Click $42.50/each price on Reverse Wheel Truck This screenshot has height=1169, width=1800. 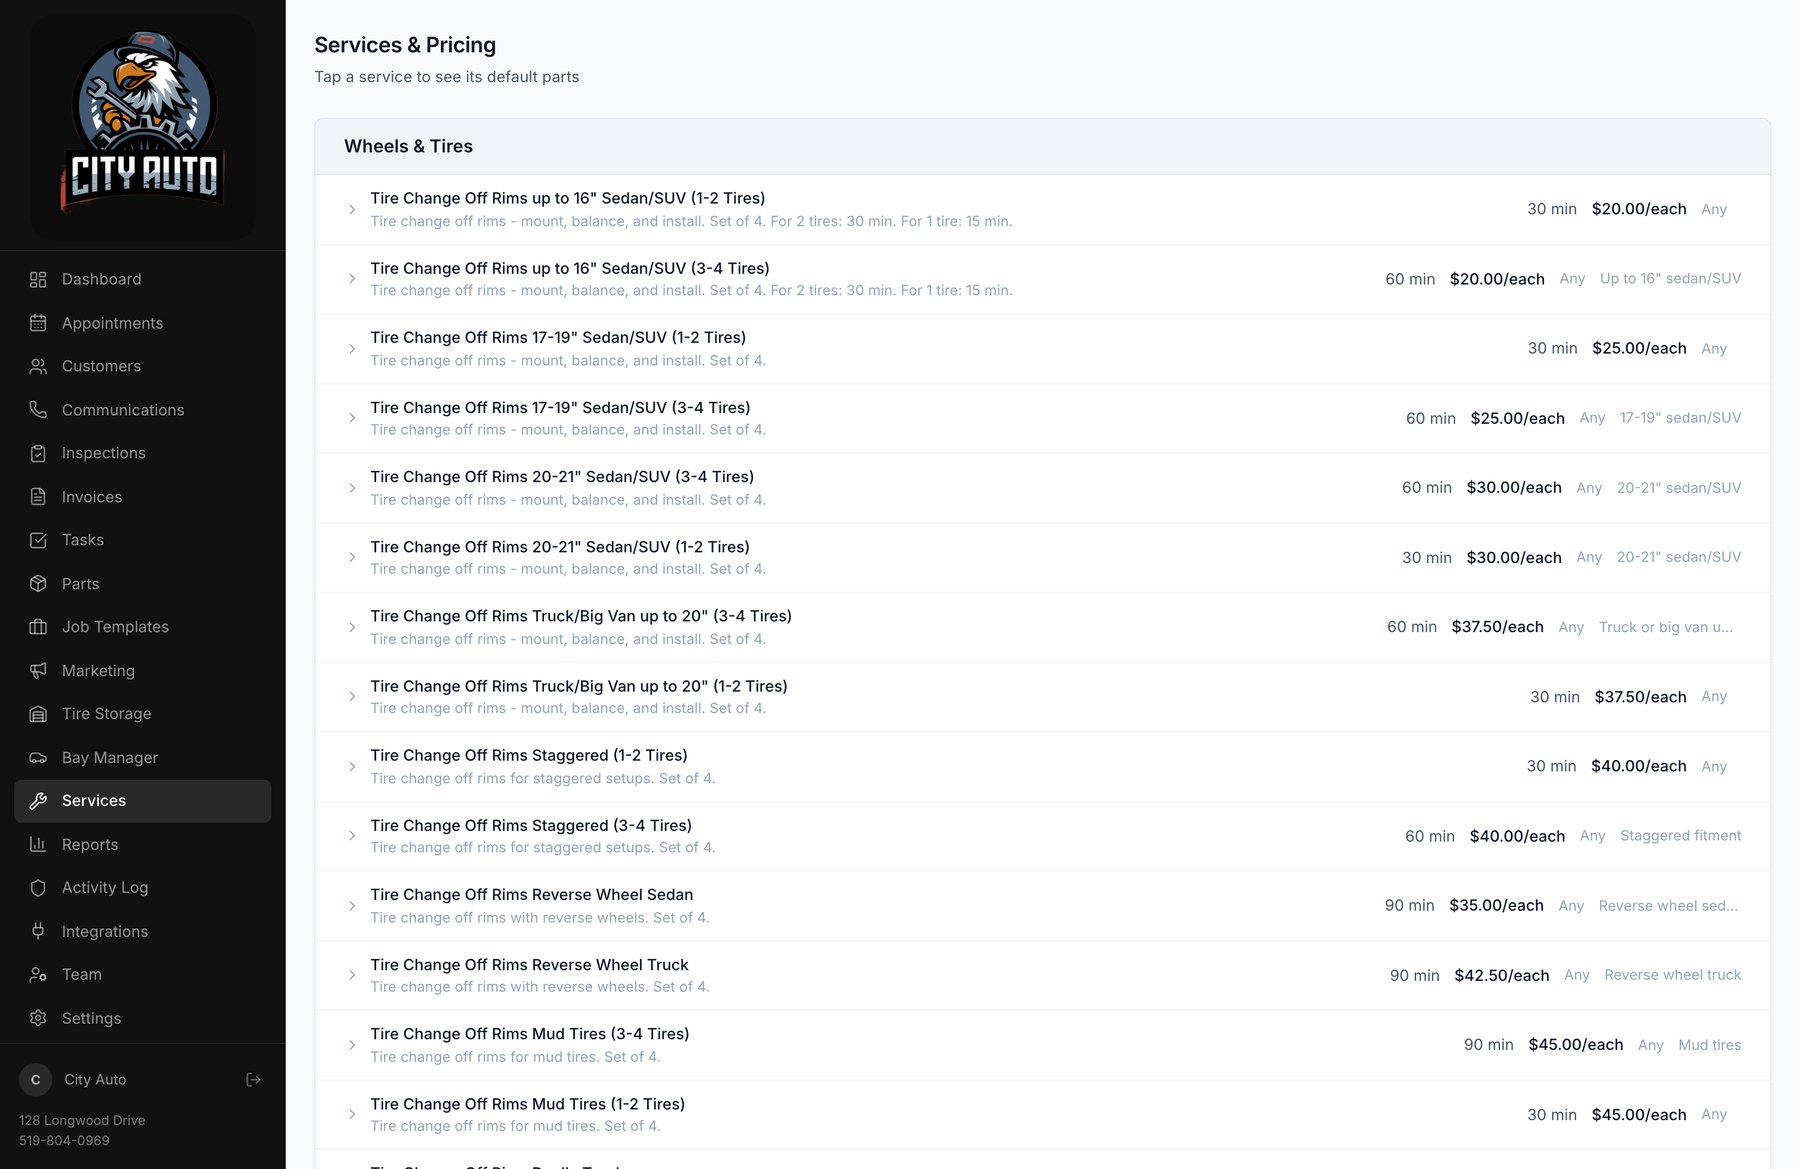1501,975
